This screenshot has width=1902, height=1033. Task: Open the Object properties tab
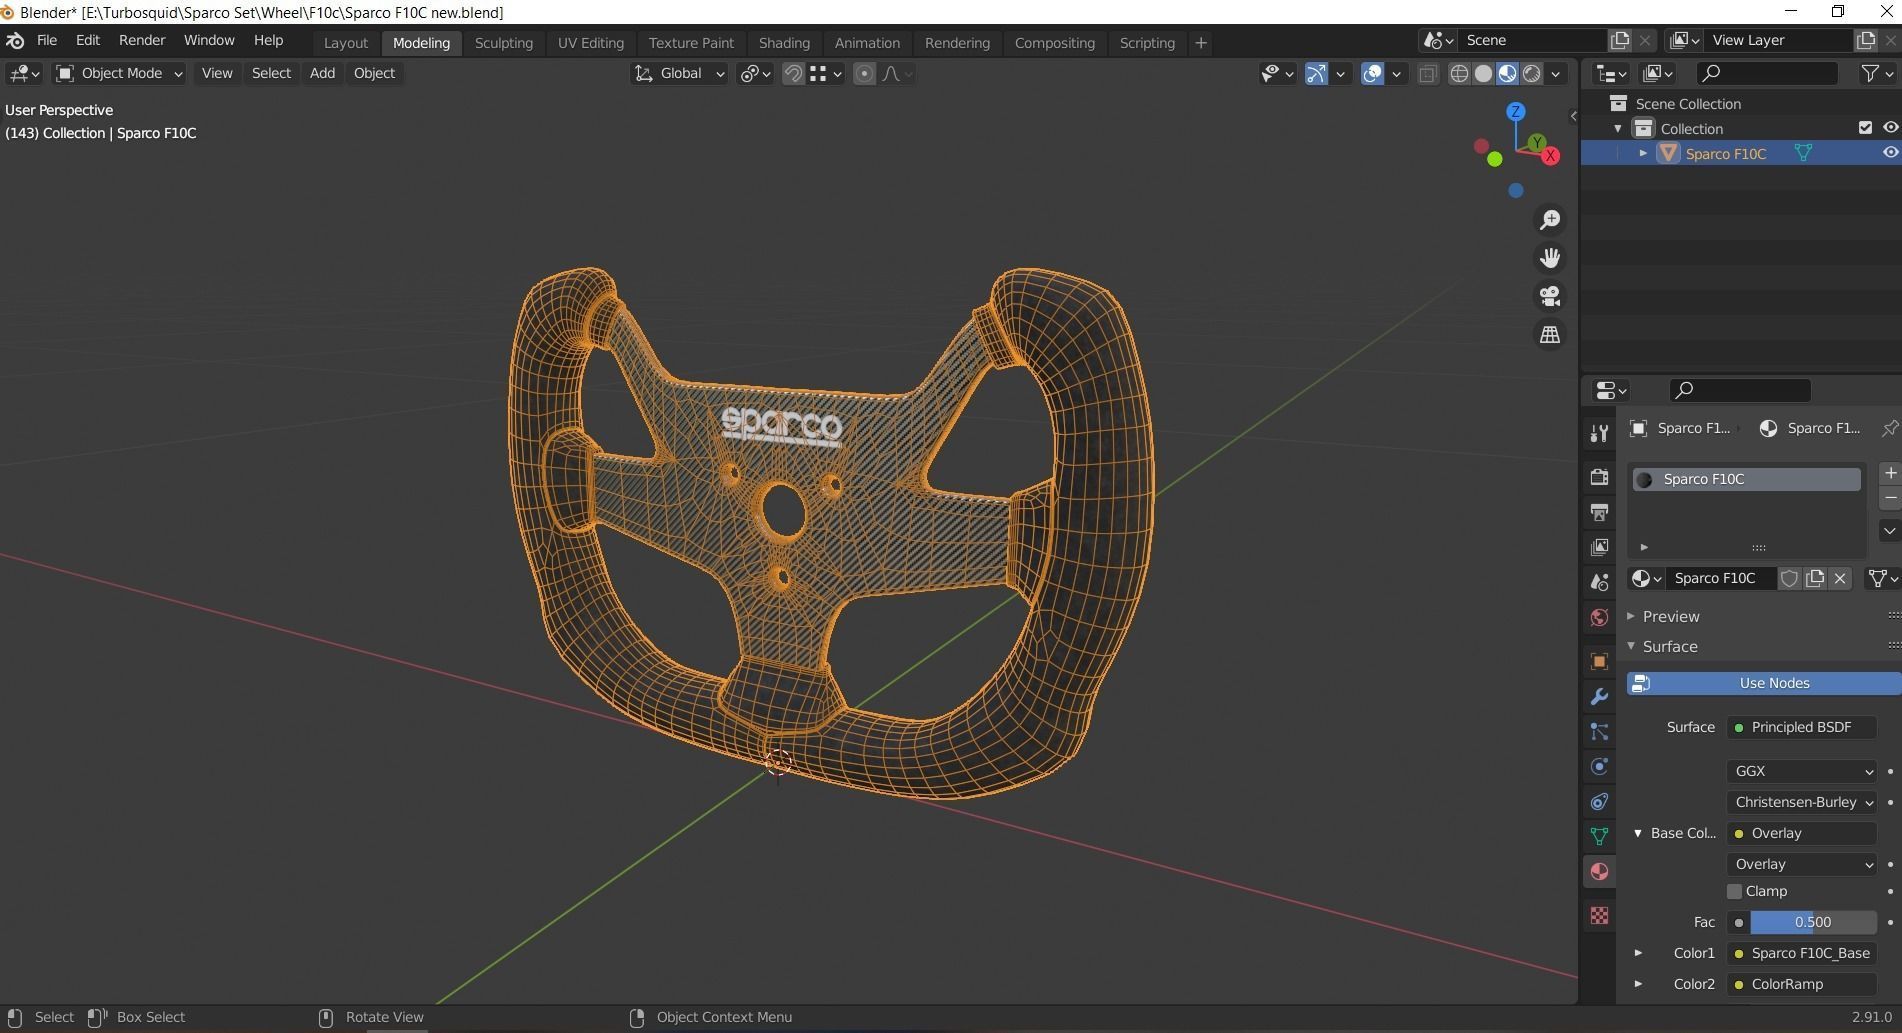pyautogui.click(x=1599, y=661)
